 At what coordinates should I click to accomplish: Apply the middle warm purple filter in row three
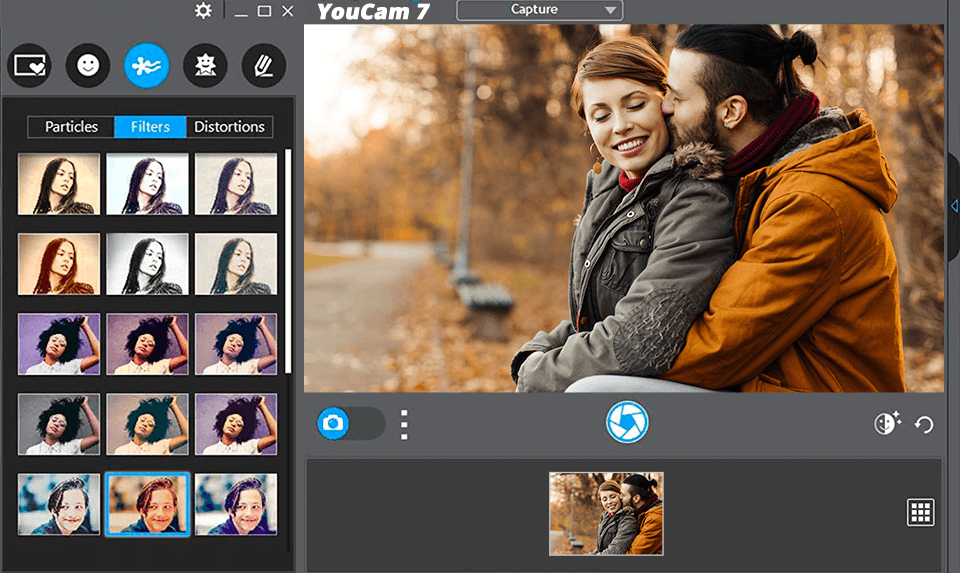point(148,344)
